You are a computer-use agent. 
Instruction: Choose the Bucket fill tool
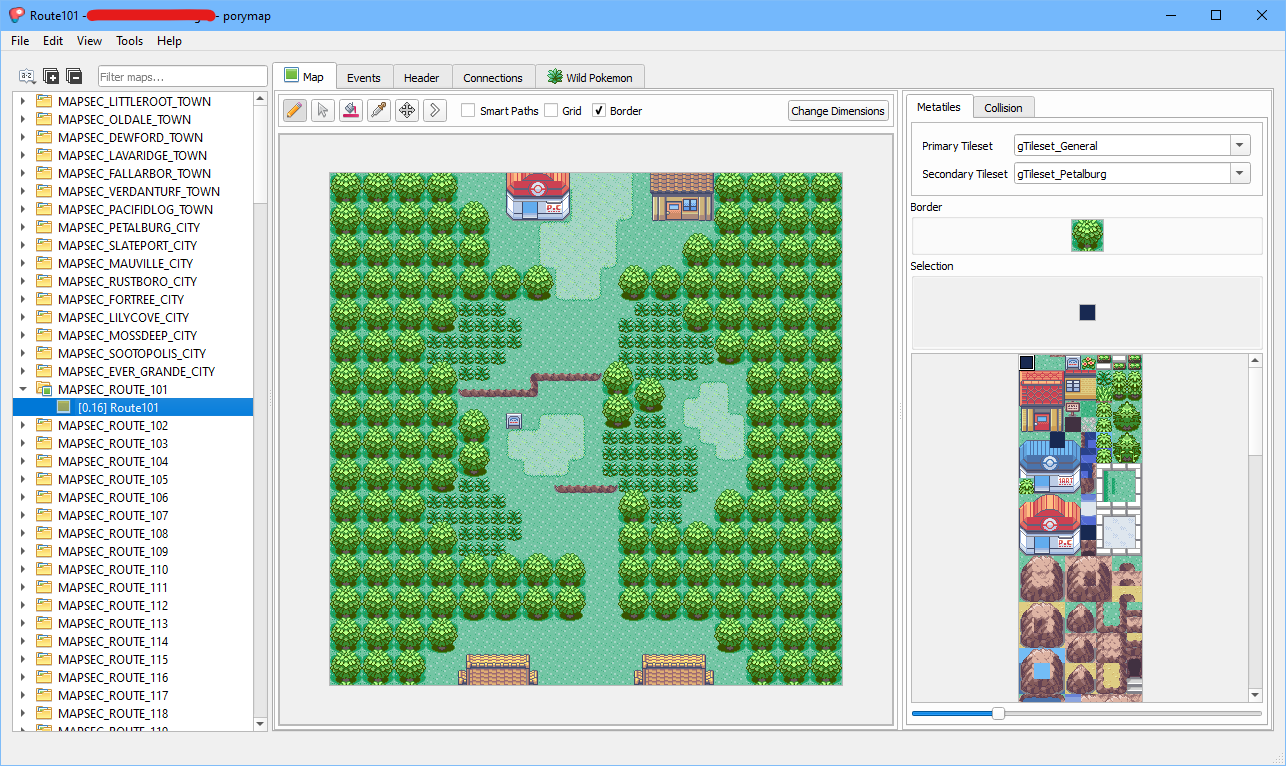pos(350,110)
